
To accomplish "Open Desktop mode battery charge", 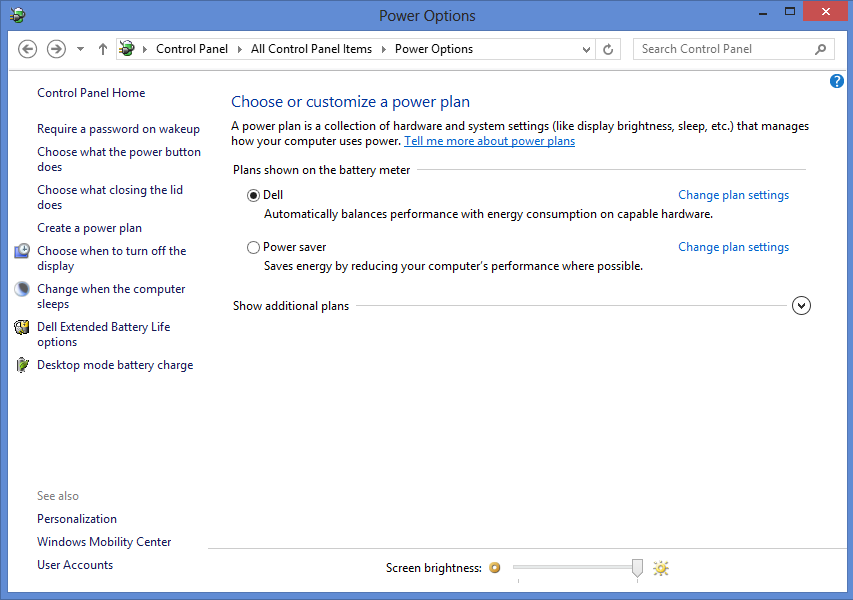I will tap(115, 365).
